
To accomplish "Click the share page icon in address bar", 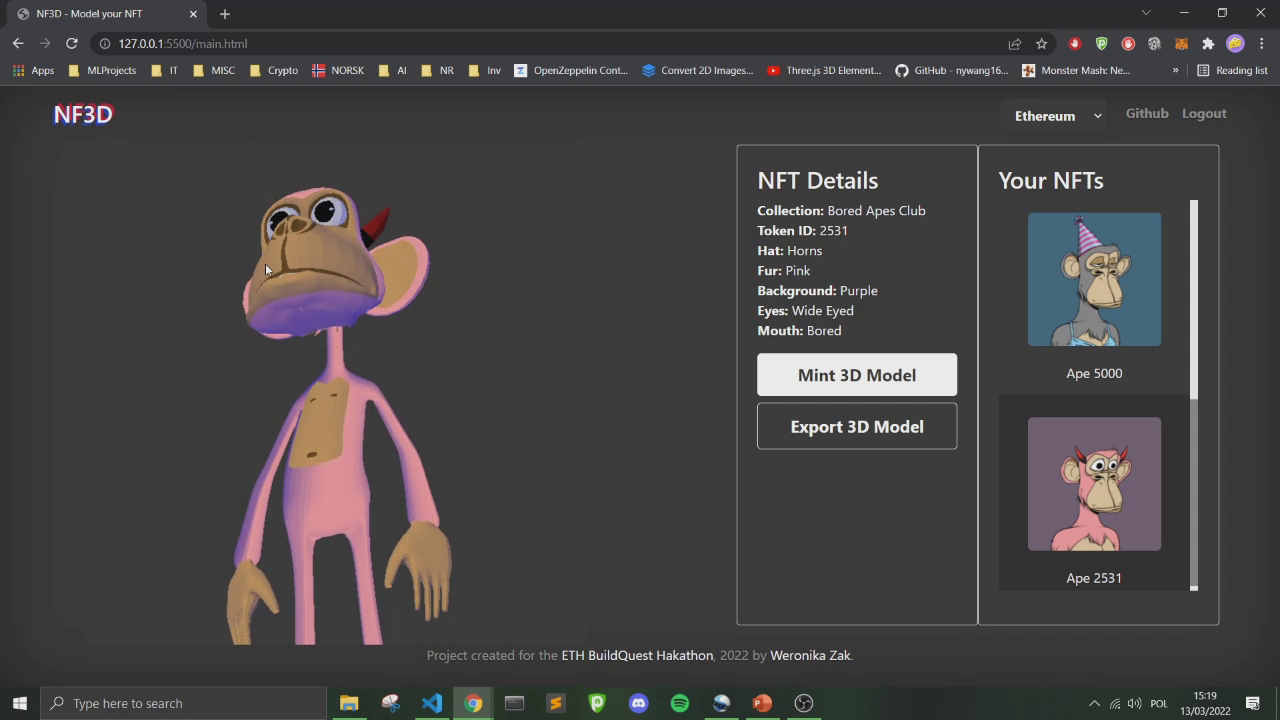I will point(1014,44).
